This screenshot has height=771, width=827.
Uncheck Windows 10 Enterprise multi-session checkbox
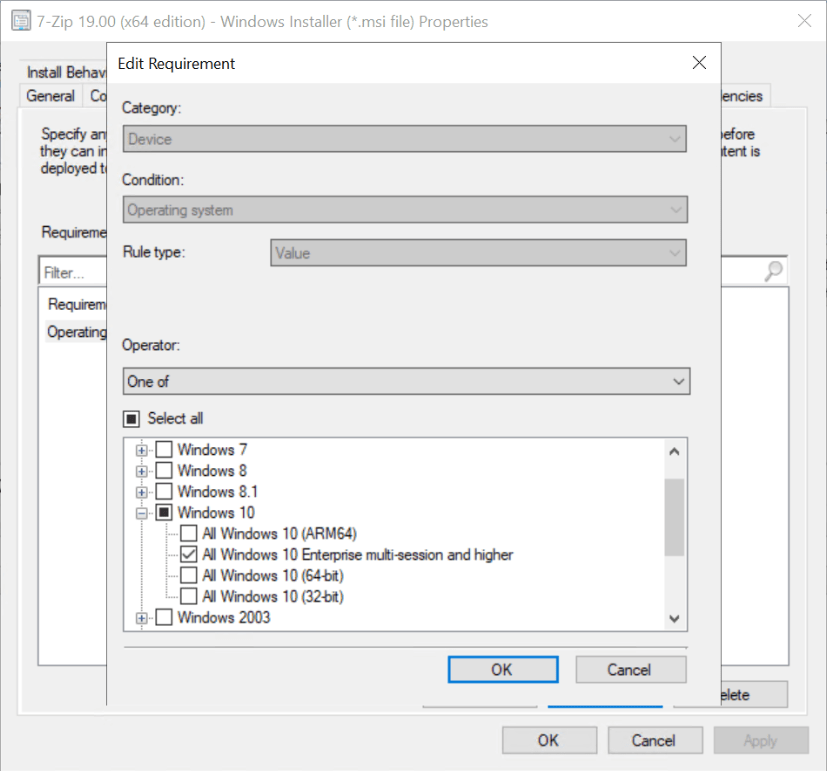189,555
